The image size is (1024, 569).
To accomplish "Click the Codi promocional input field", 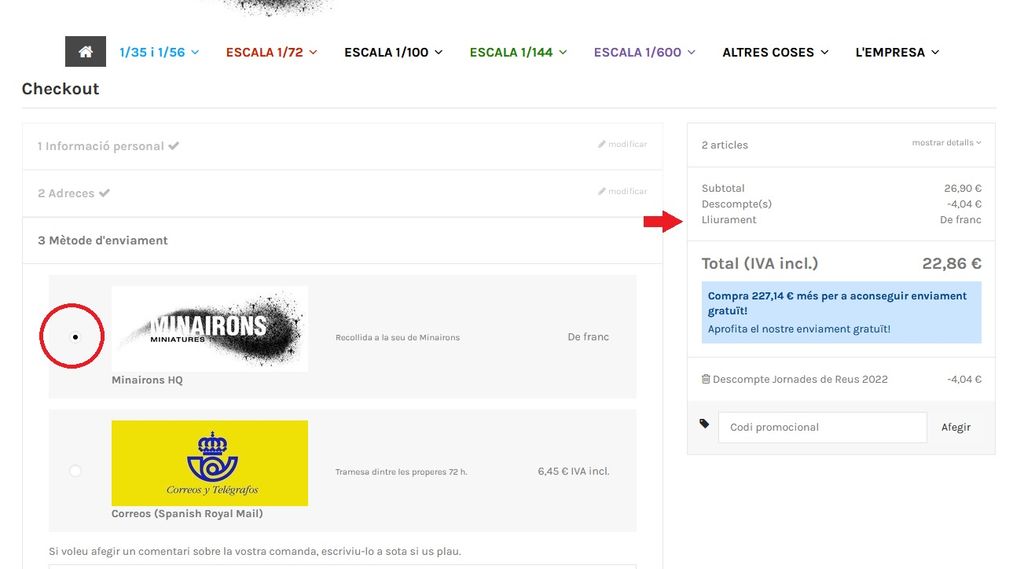I will click(x=822, y=427).
